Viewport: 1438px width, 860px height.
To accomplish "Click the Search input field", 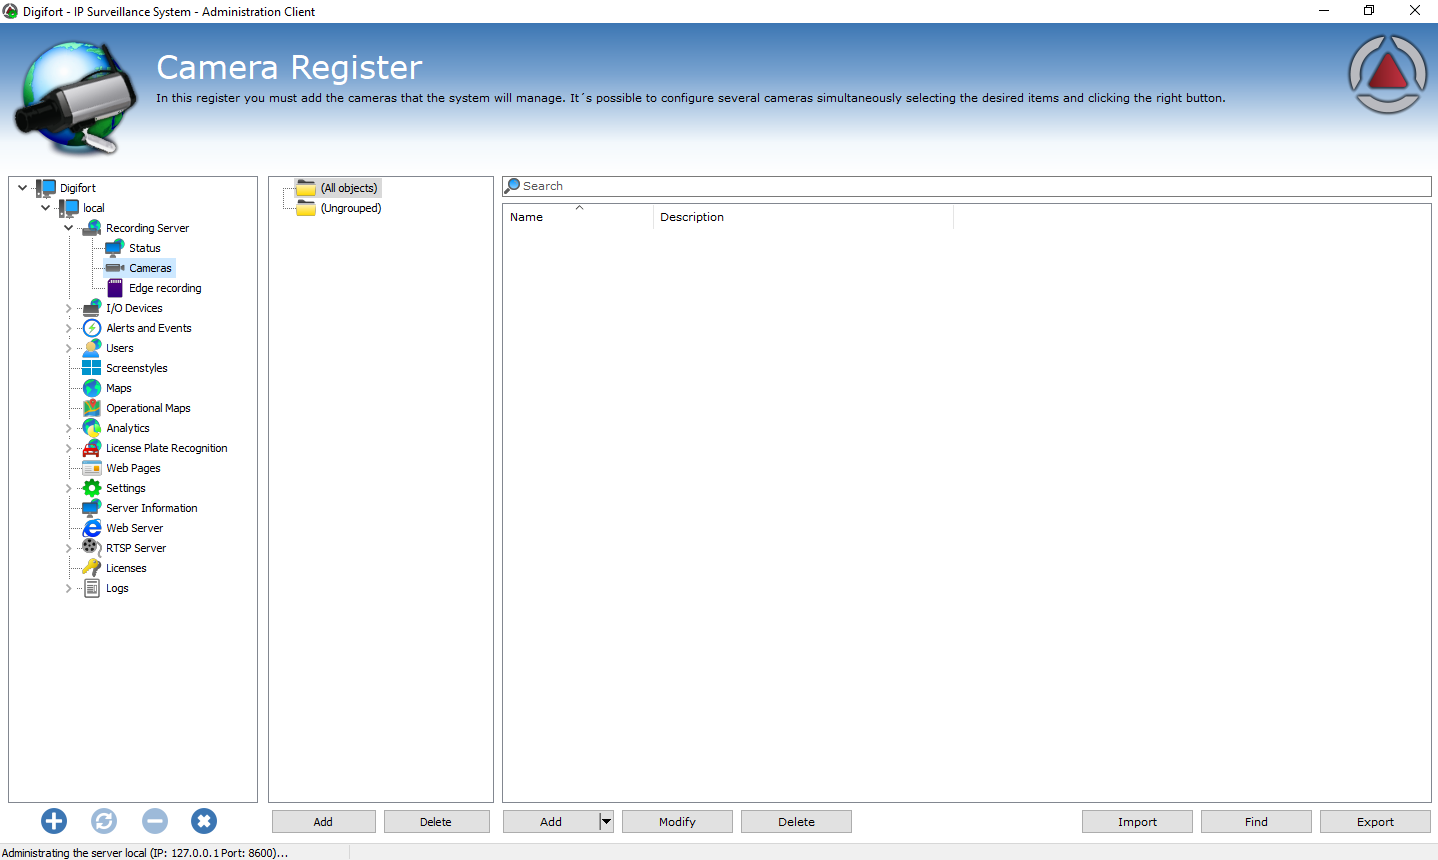I will [967, 186].
